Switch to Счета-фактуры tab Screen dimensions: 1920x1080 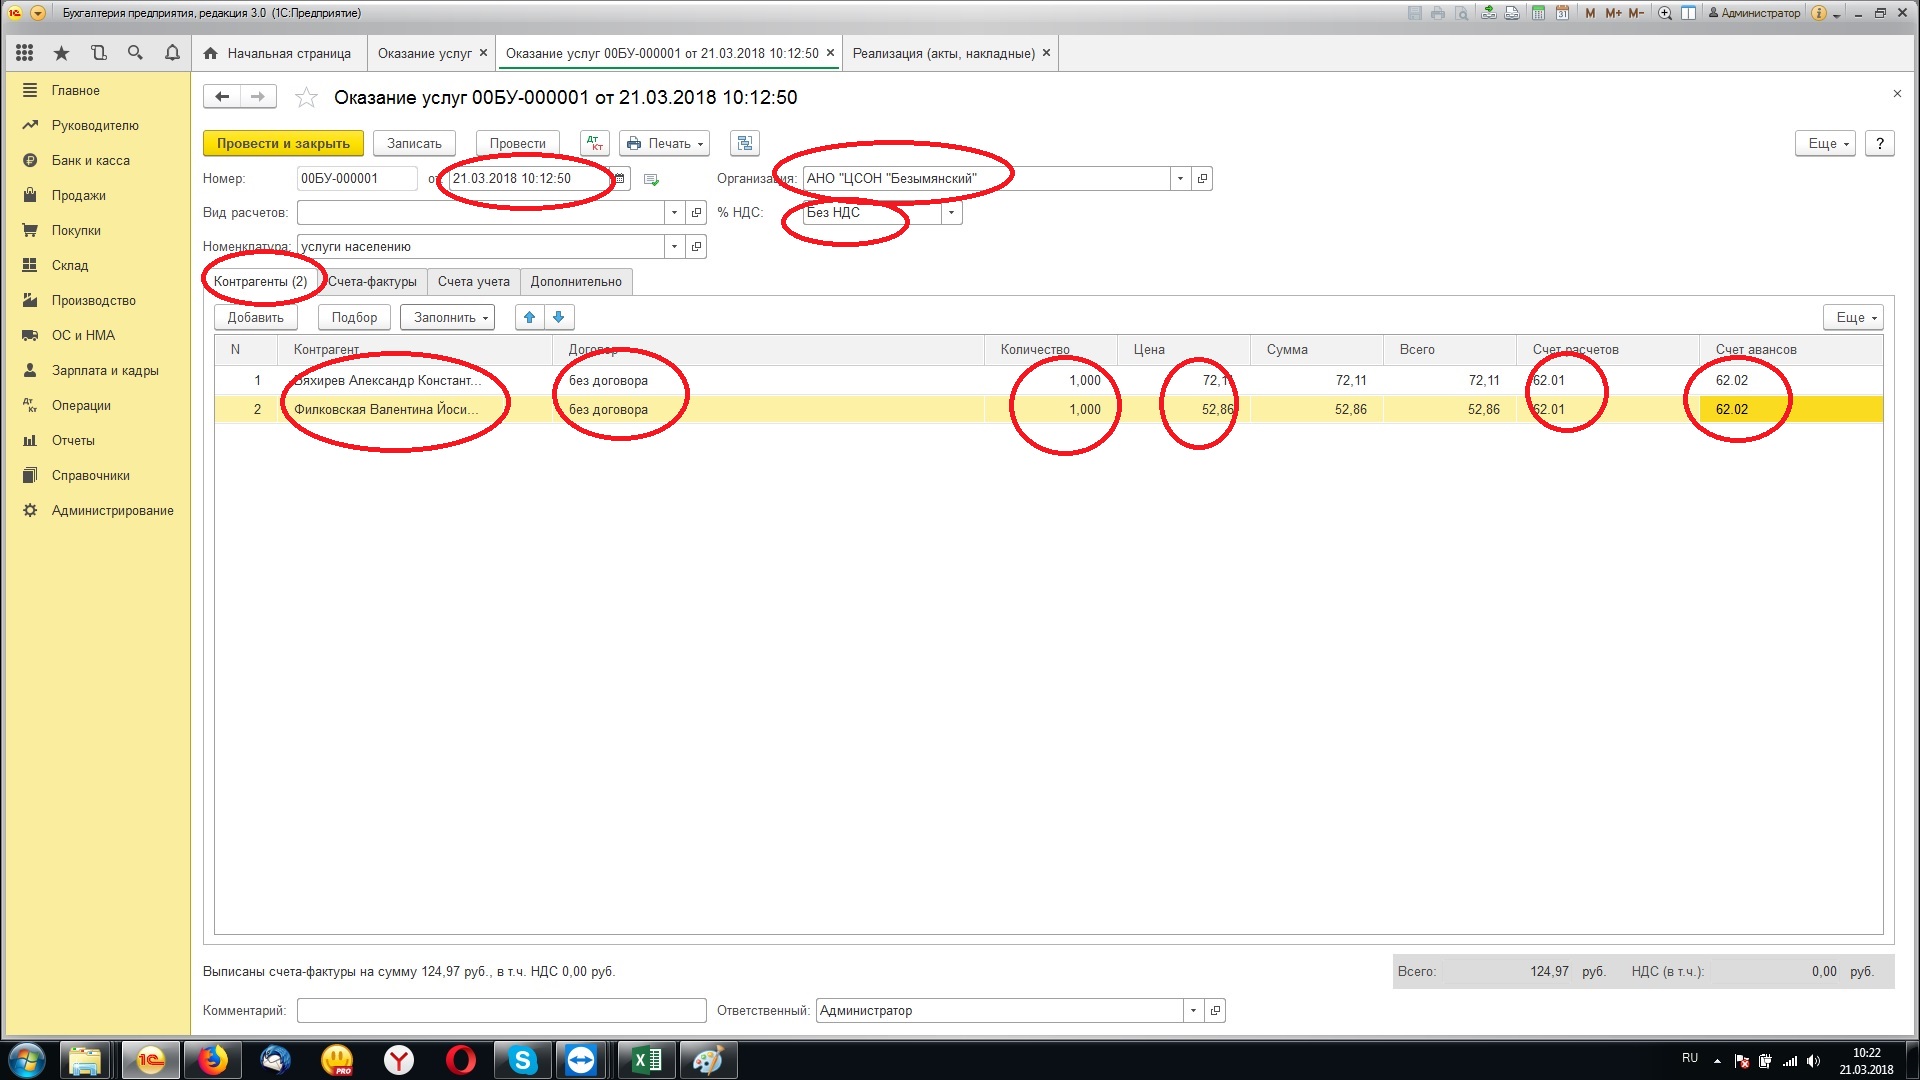(372, 282)
